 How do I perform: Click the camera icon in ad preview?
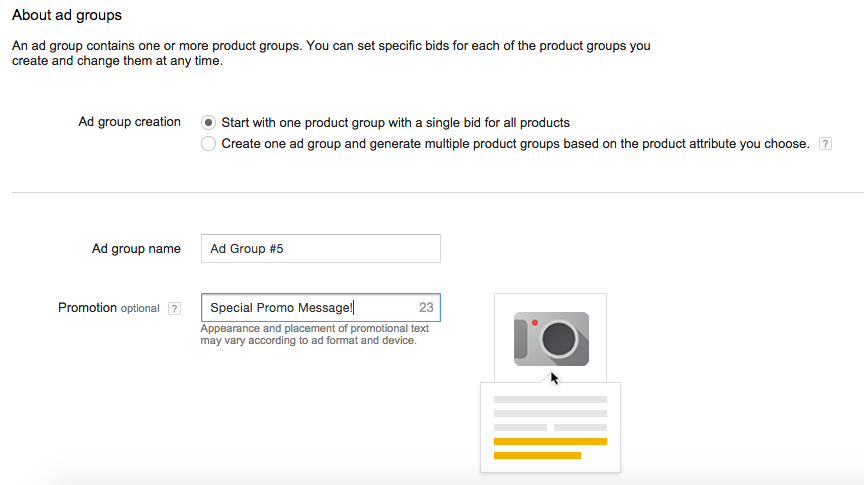[x=551, y=339]
